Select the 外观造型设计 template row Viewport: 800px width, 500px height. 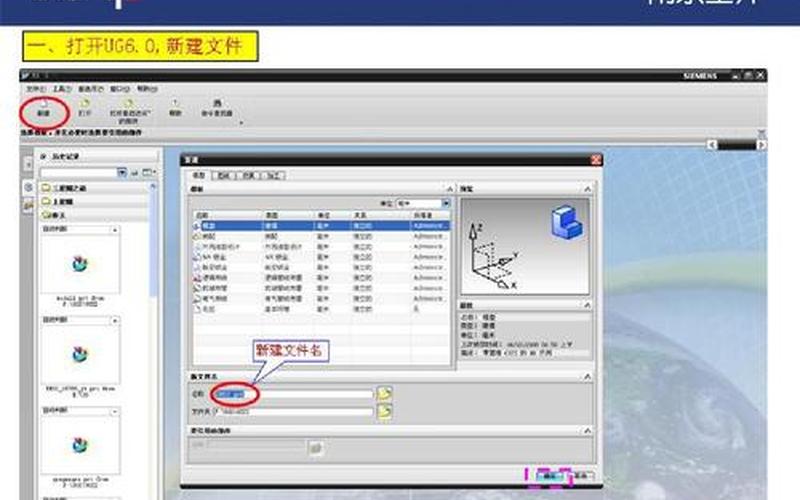pos(321,246)
